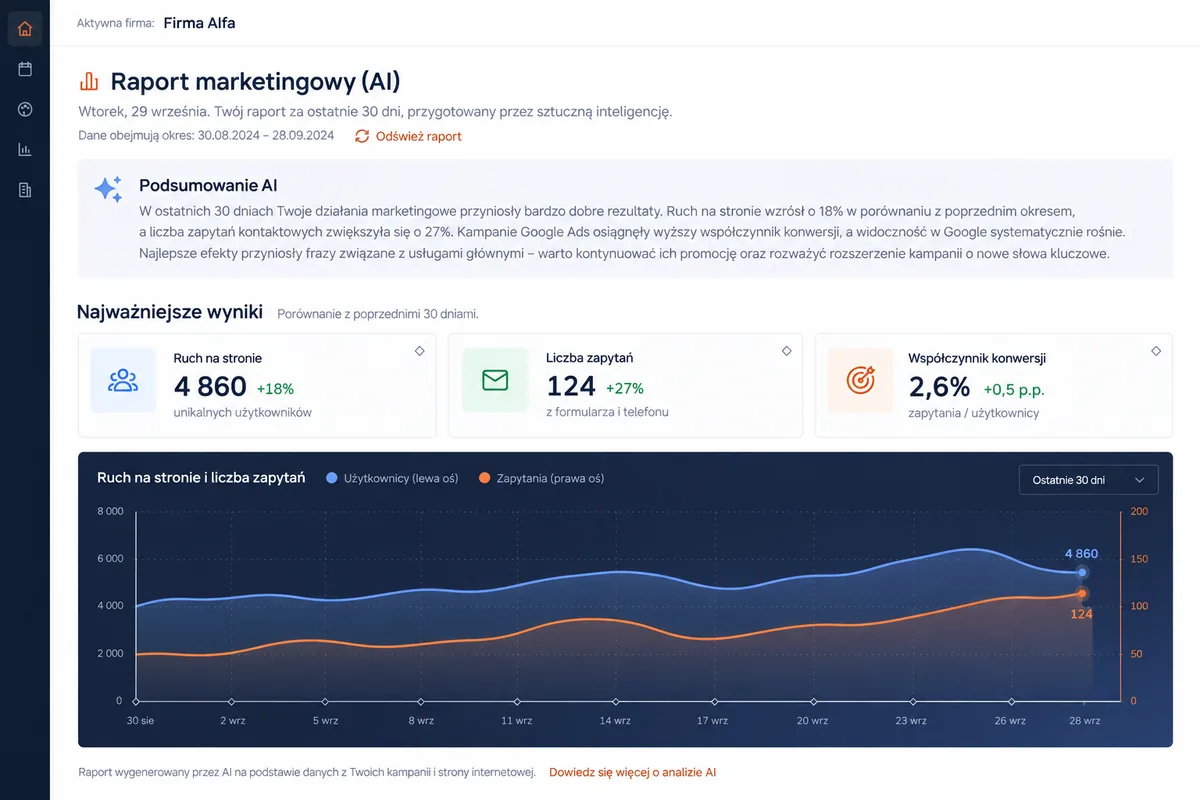
Task: Click the 11 wrz marker on the chart axis
Action: pyautogui.click(x=516, y=702)
